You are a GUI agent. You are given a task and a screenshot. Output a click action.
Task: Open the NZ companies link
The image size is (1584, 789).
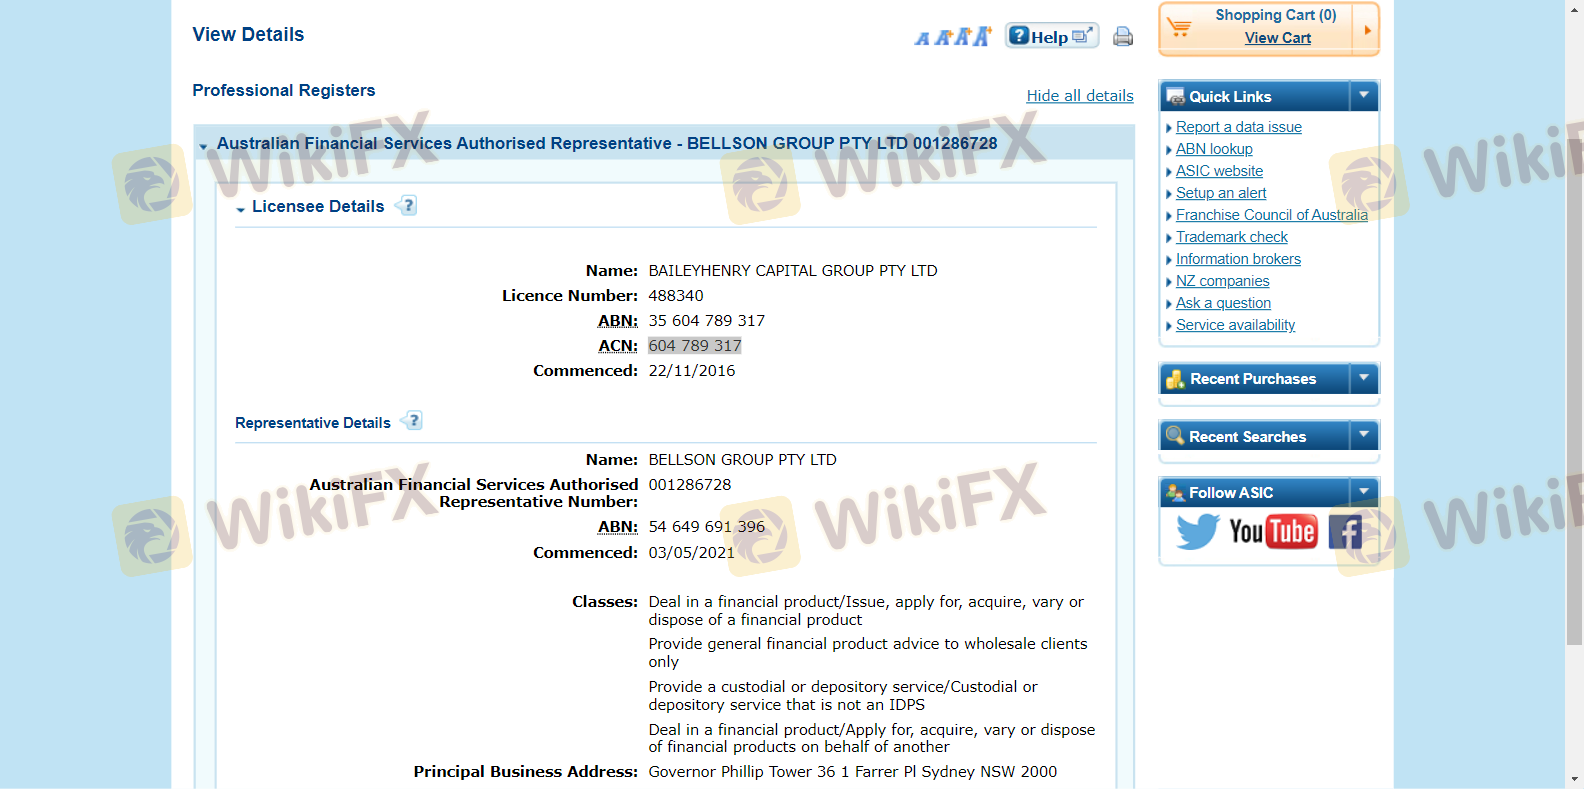pyautogui.click(x=1222, y=281)
